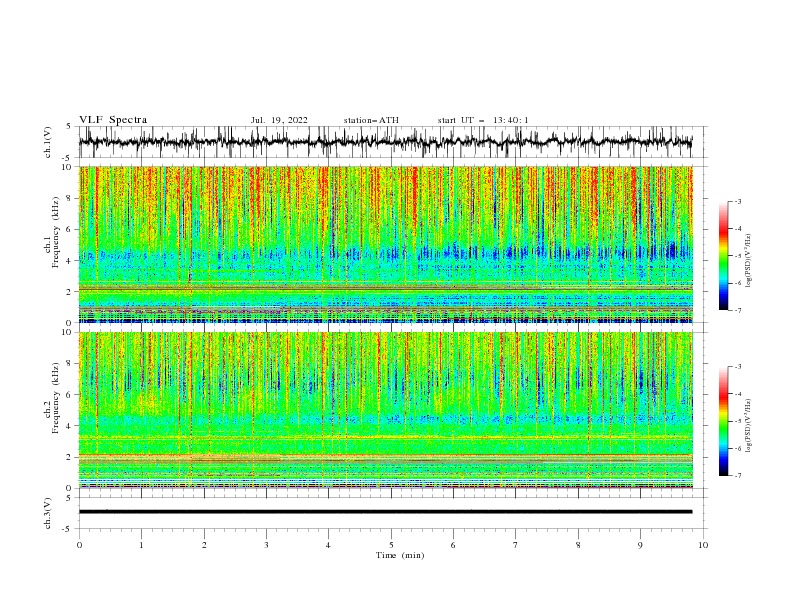The image size is (792, 612).
Task: Click the ch.3 flat black voltage trace
Action: coord(385,512)
